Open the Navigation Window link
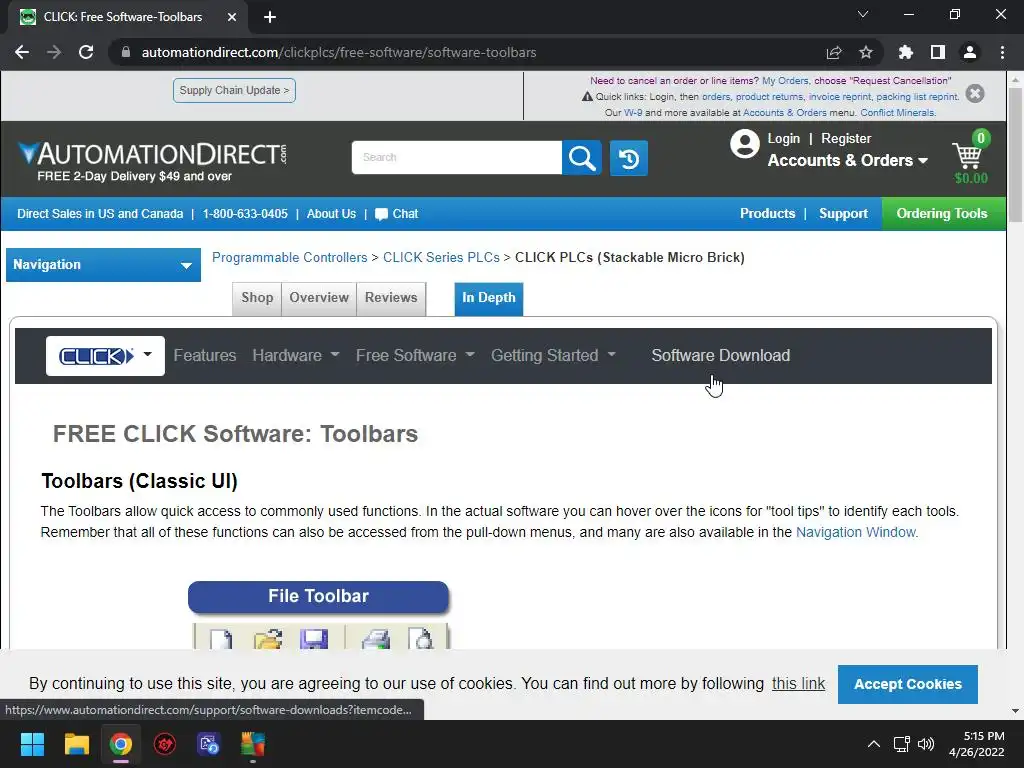 (856, 532)
